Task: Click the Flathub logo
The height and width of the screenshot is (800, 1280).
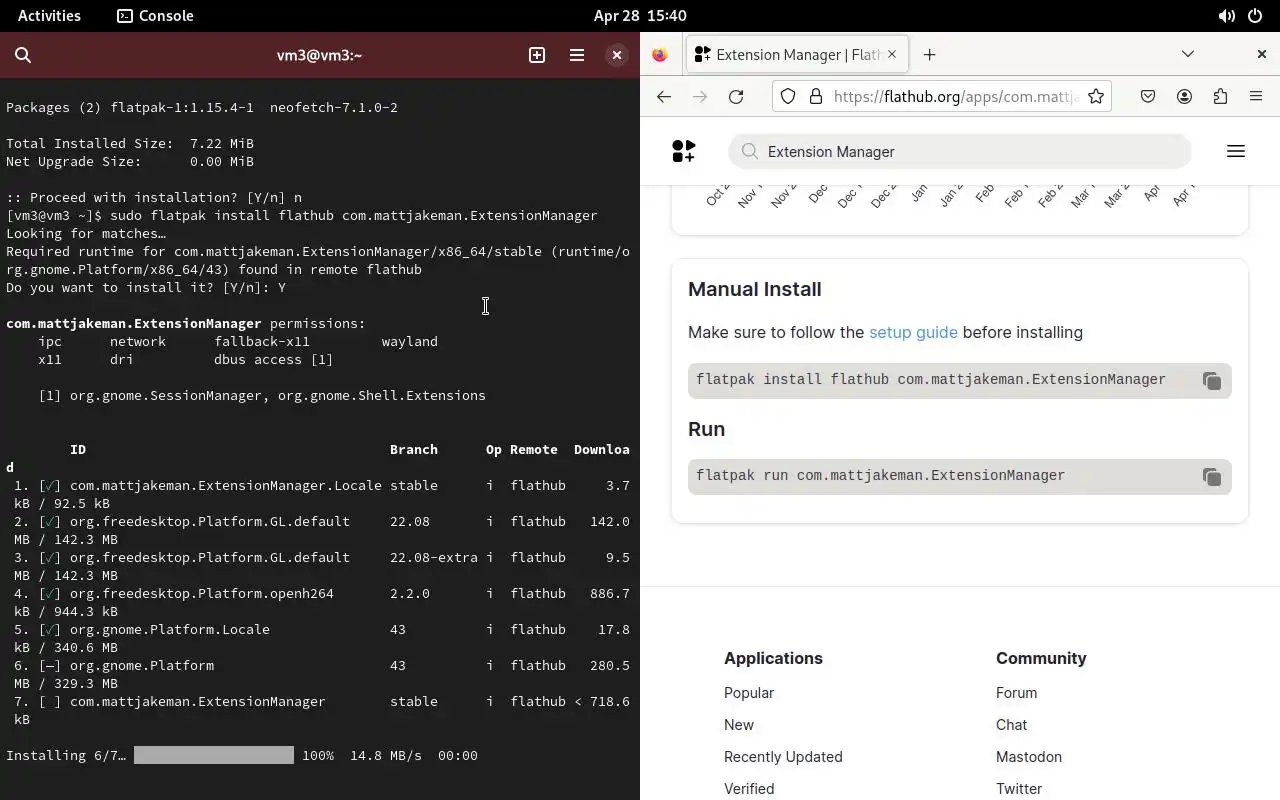Action: [x=684, y=151]
